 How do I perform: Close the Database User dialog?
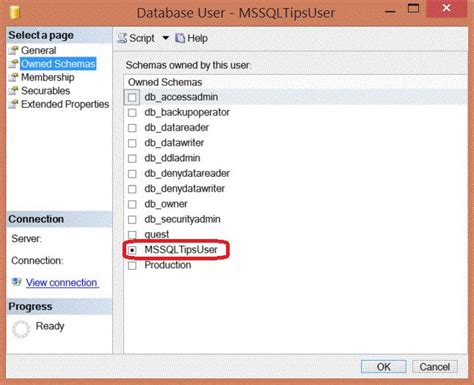pyautogui.click(x=446, y=8)
